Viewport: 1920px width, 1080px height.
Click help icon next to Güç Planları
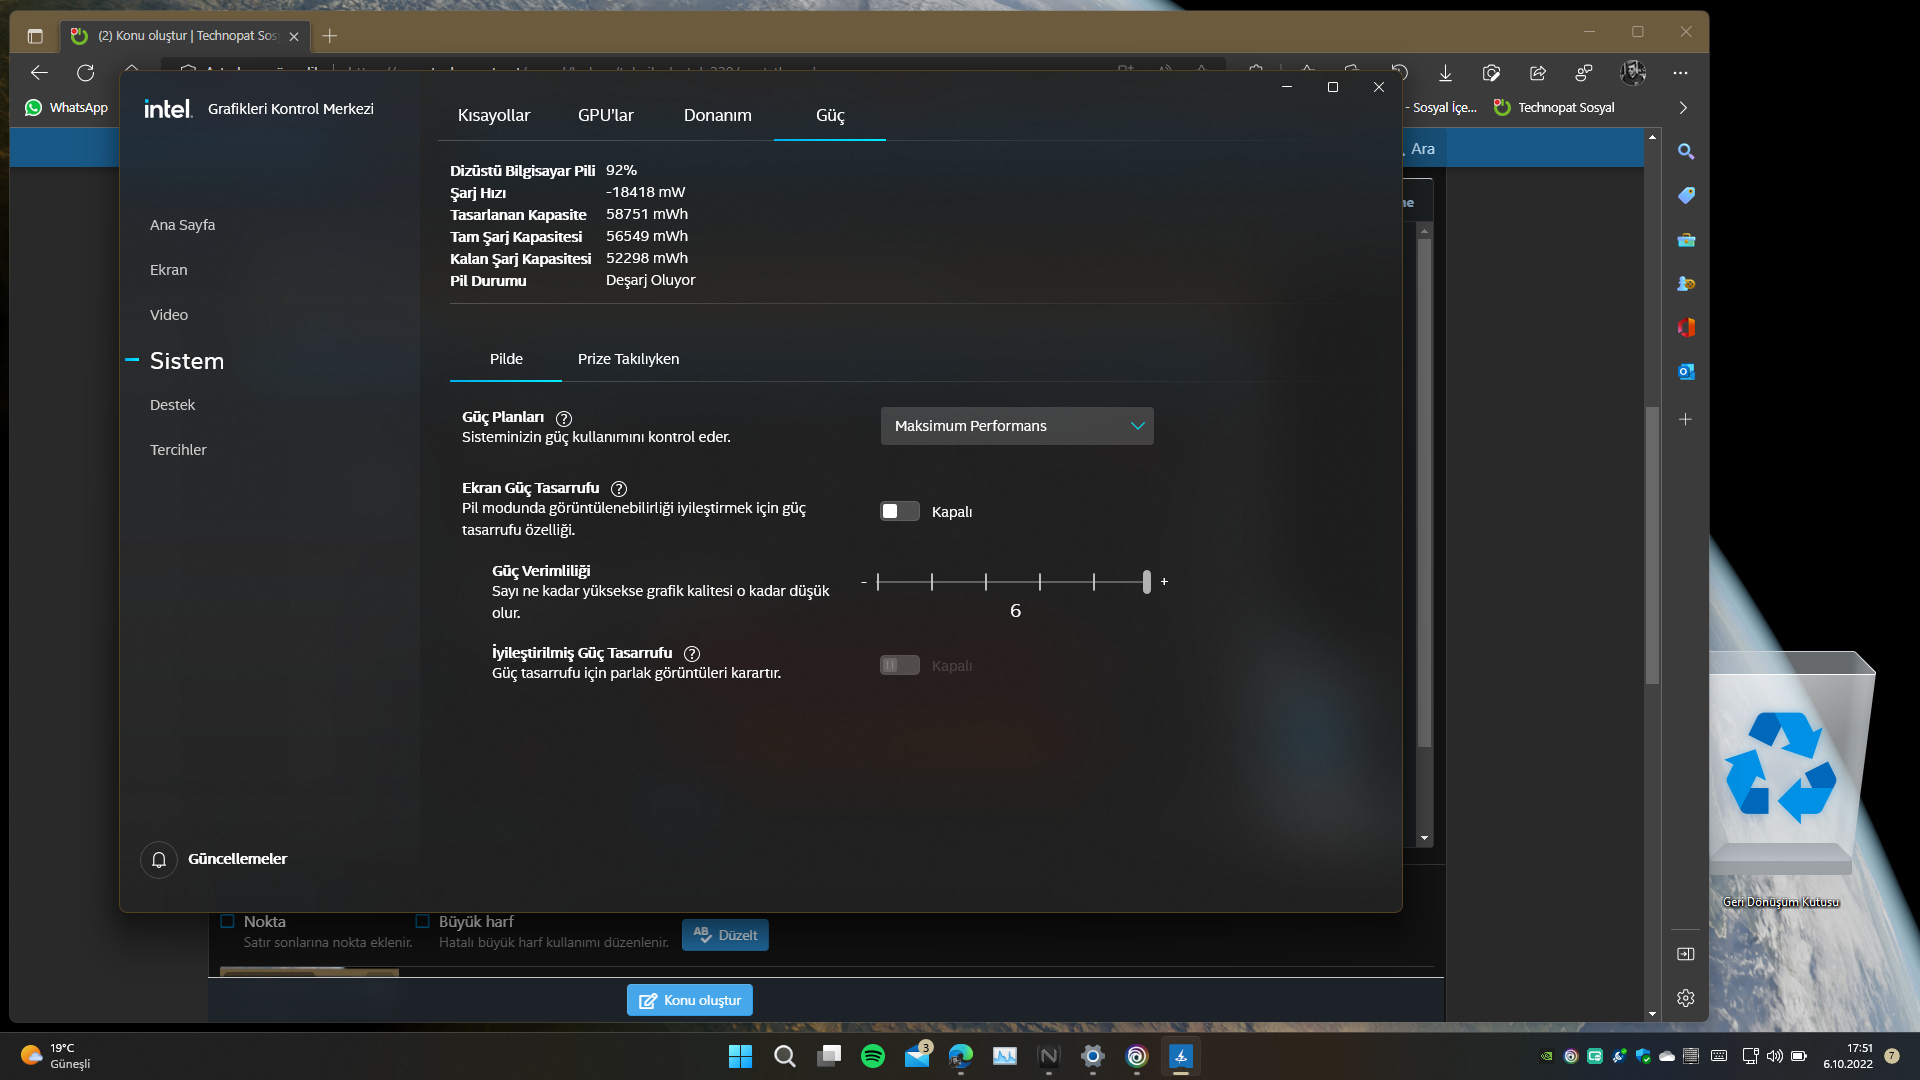(x=564, y=419)
